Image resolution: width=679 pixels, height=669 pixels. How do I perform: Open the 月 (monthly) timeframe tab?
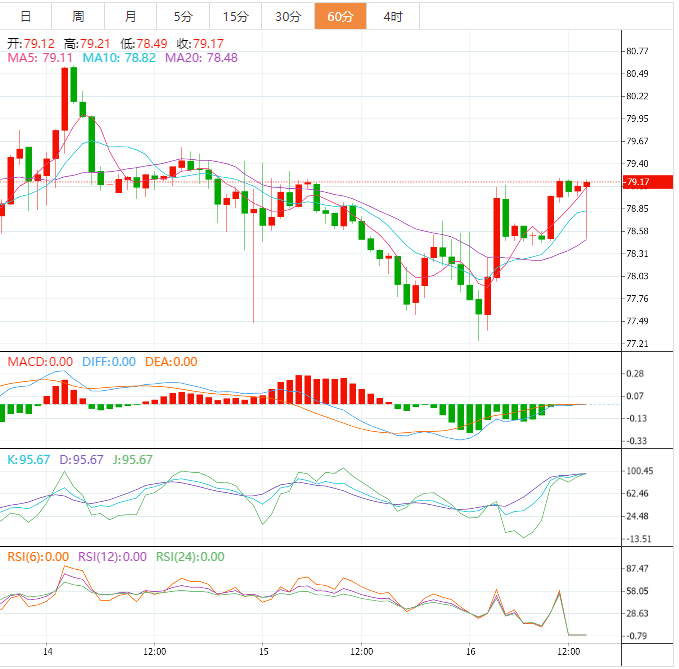[131, 16]
